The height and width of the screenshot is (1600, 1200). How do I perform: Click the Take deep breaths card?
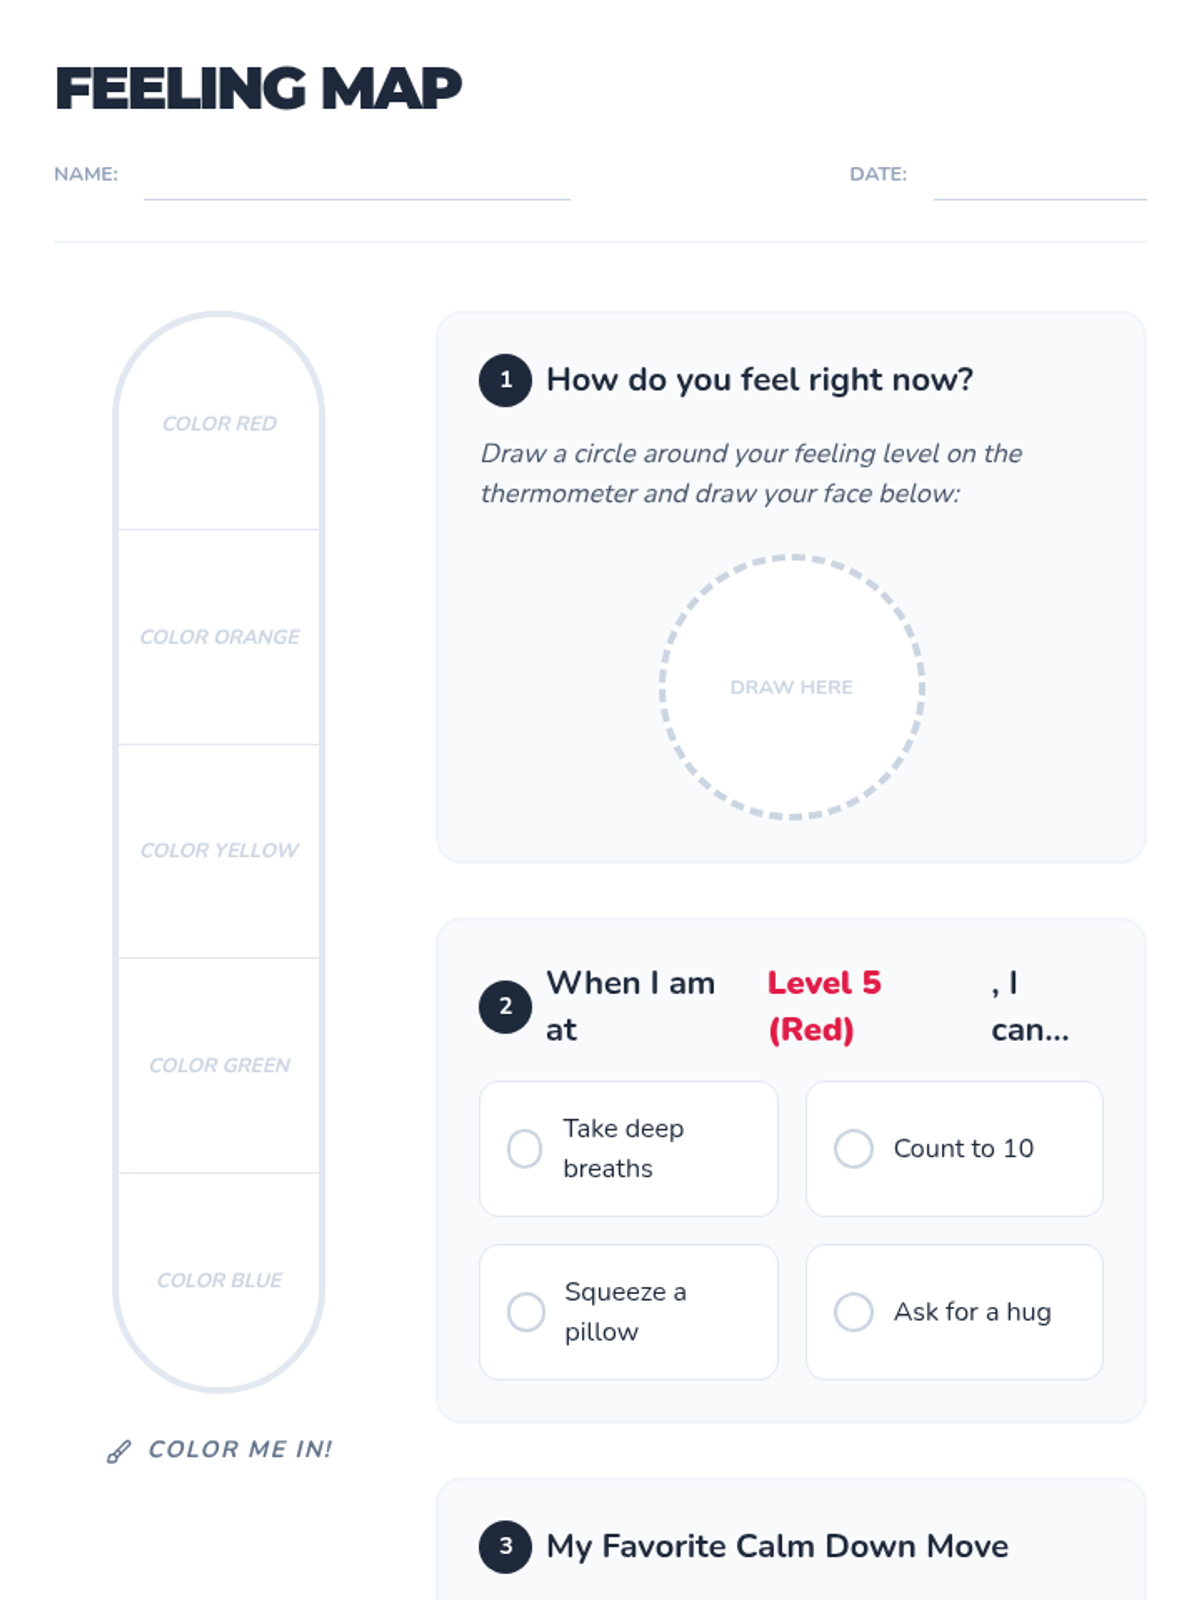click(x=628, y=1149)
